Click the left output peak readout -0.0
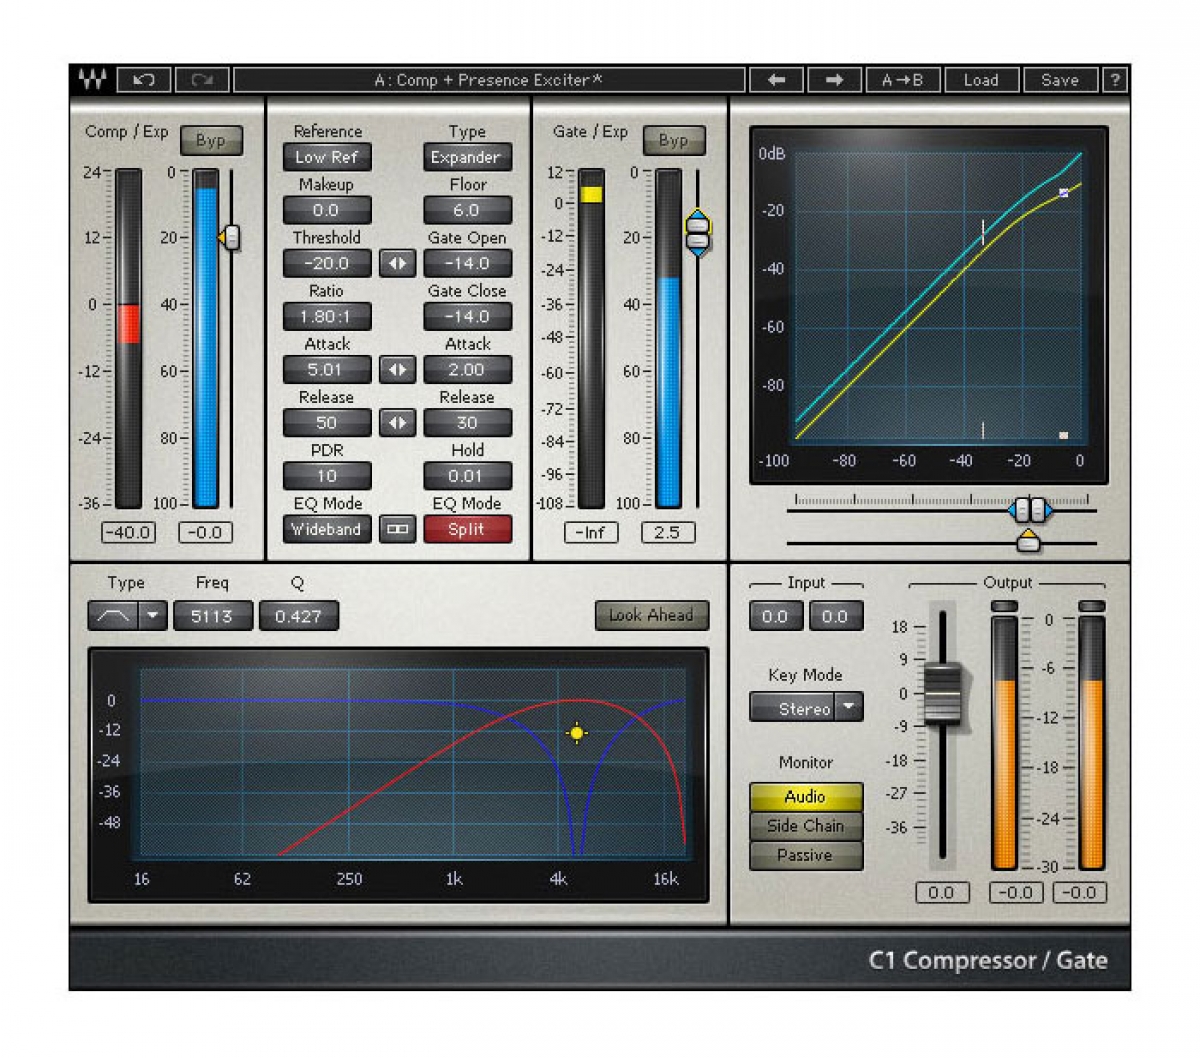1200x1058 pixels. point(1016,893)
